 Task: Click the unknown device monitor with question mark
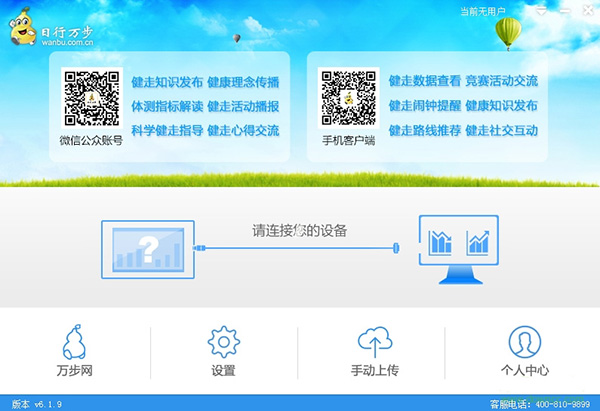tap(148, 248)
